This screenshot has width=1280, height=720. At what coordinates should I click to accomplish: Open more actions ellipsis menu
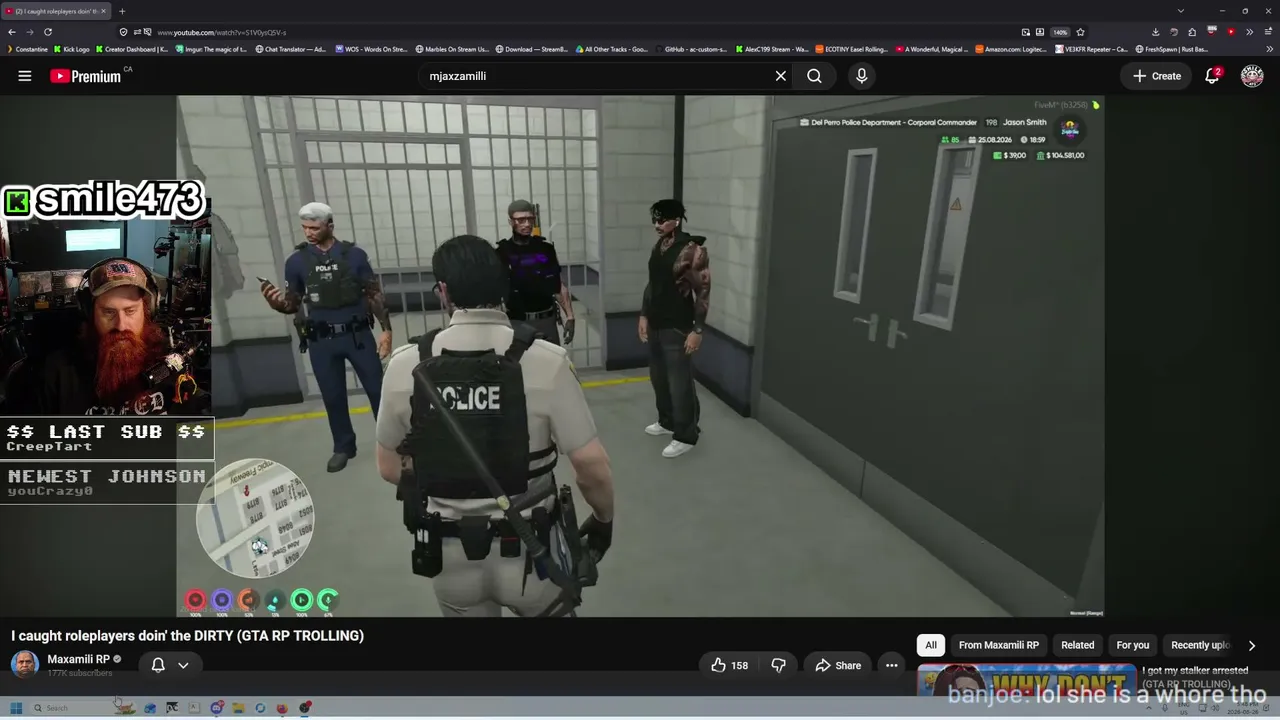tap(891, 665)
